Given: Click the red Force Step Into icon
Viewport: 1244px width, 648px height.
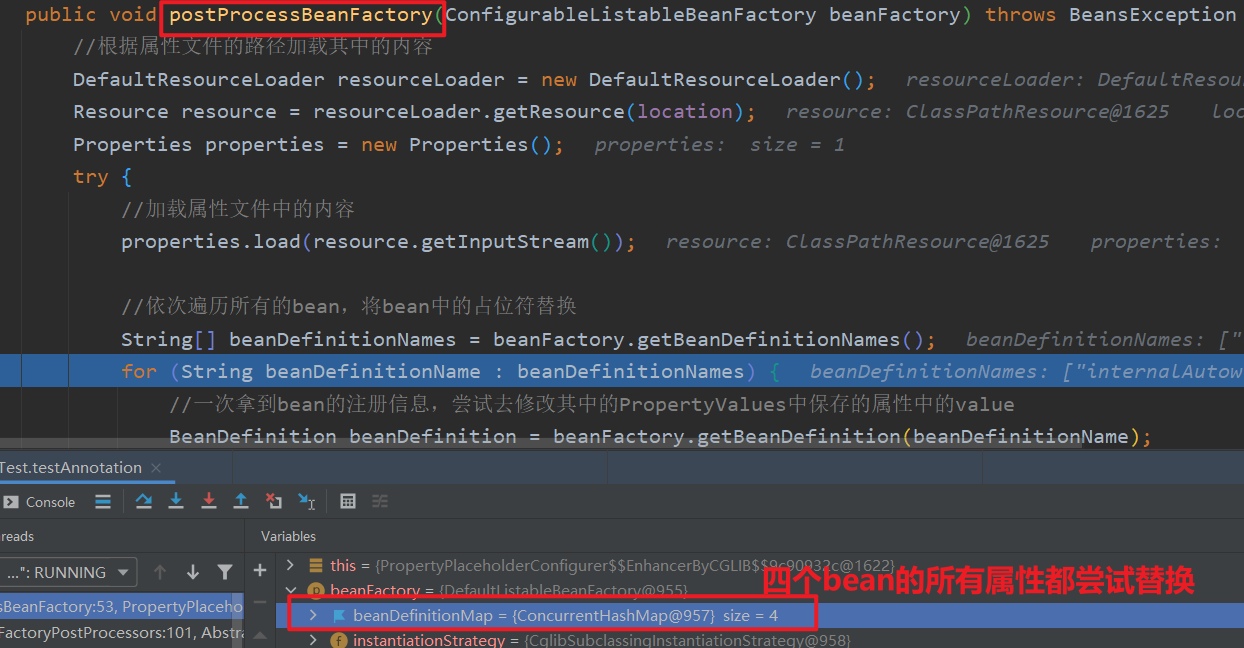Looking at the screenshot, I should 208,501.
